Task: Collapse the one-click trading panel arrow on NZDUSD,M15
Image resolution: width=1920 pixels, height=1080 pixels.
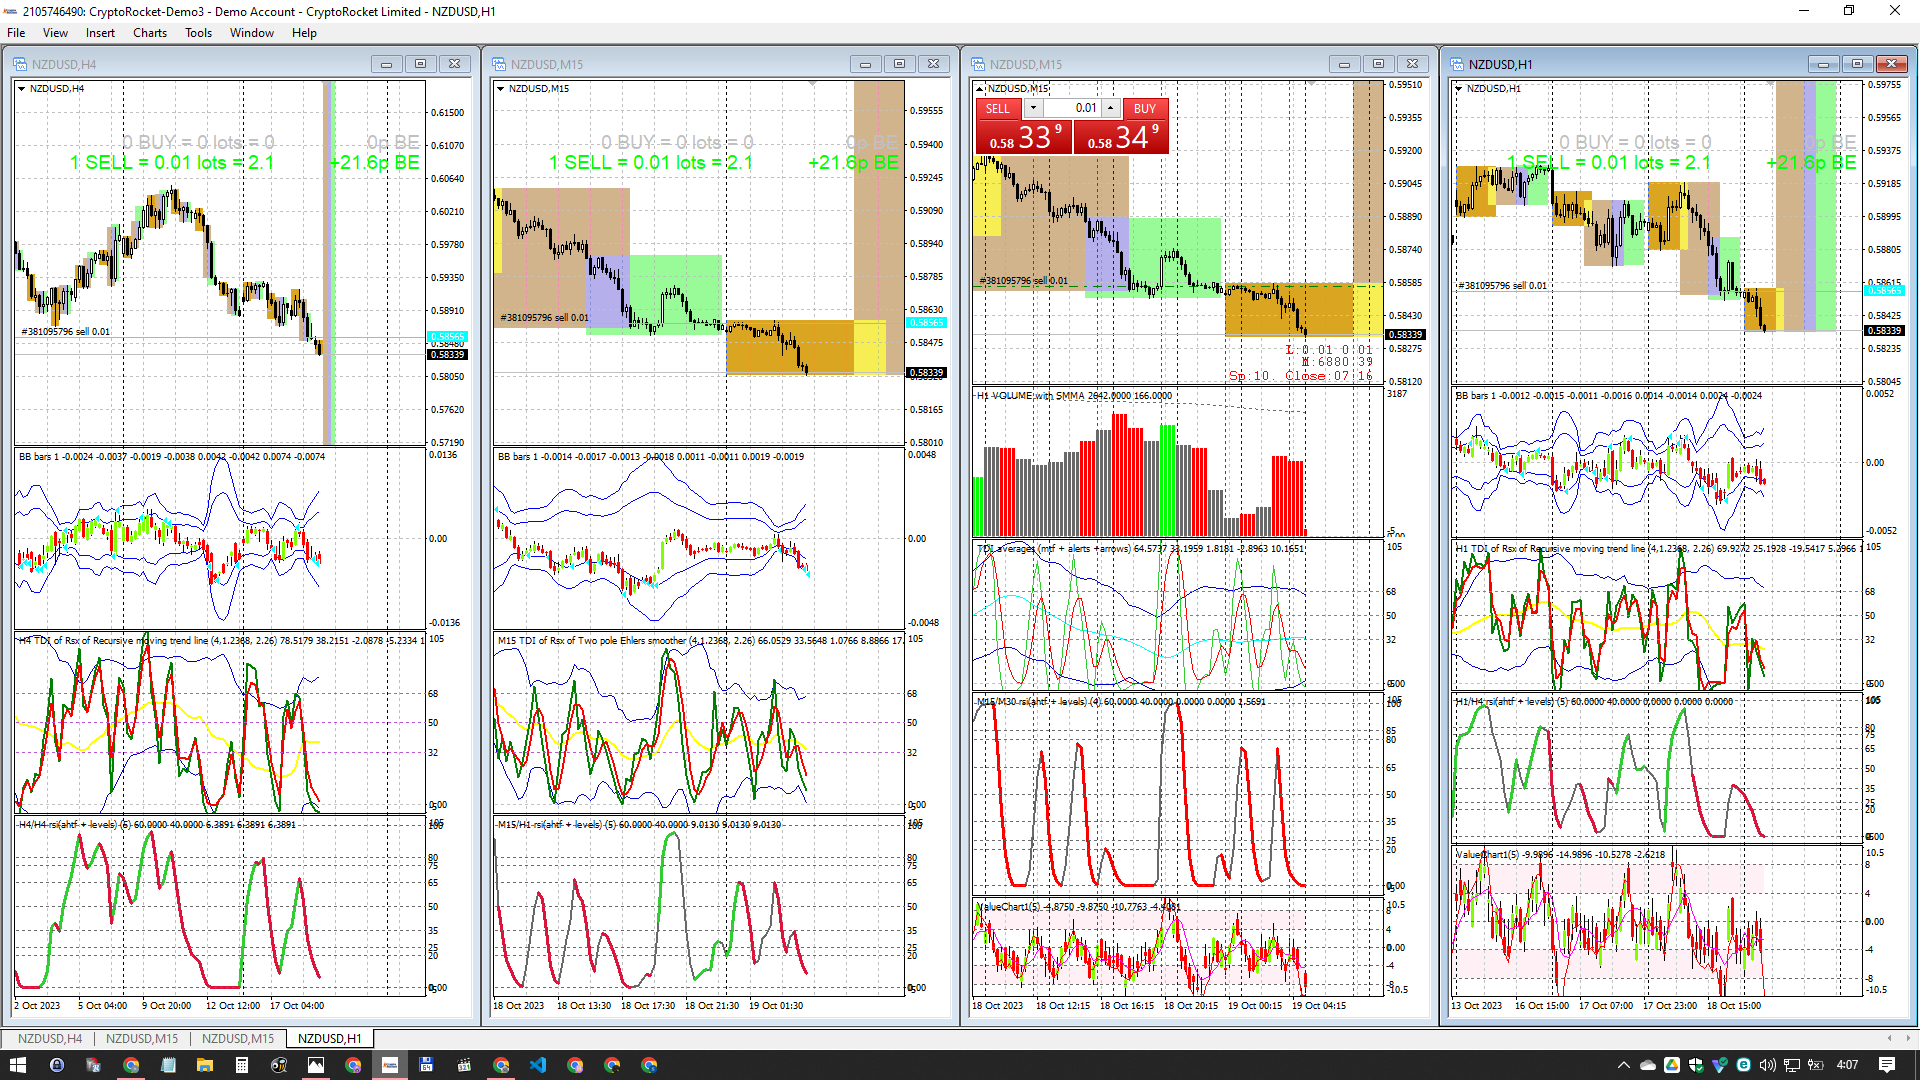Action: pos(980,89)
